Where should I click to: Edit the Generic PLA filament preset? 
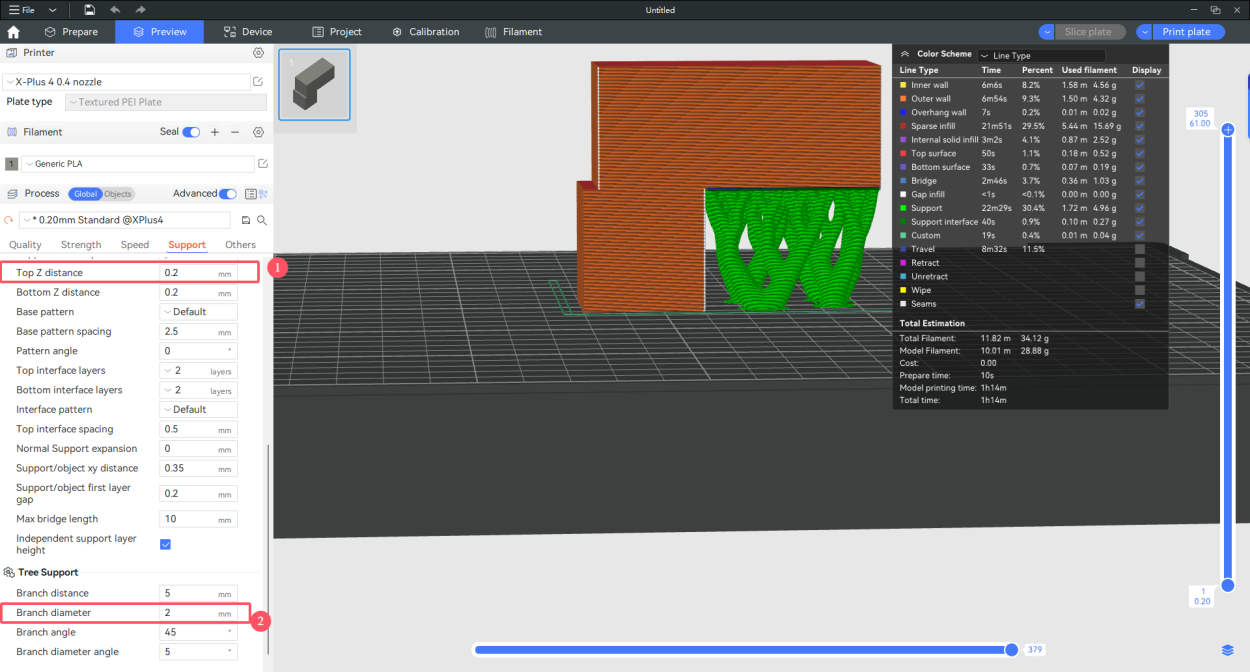click(262, 164)
